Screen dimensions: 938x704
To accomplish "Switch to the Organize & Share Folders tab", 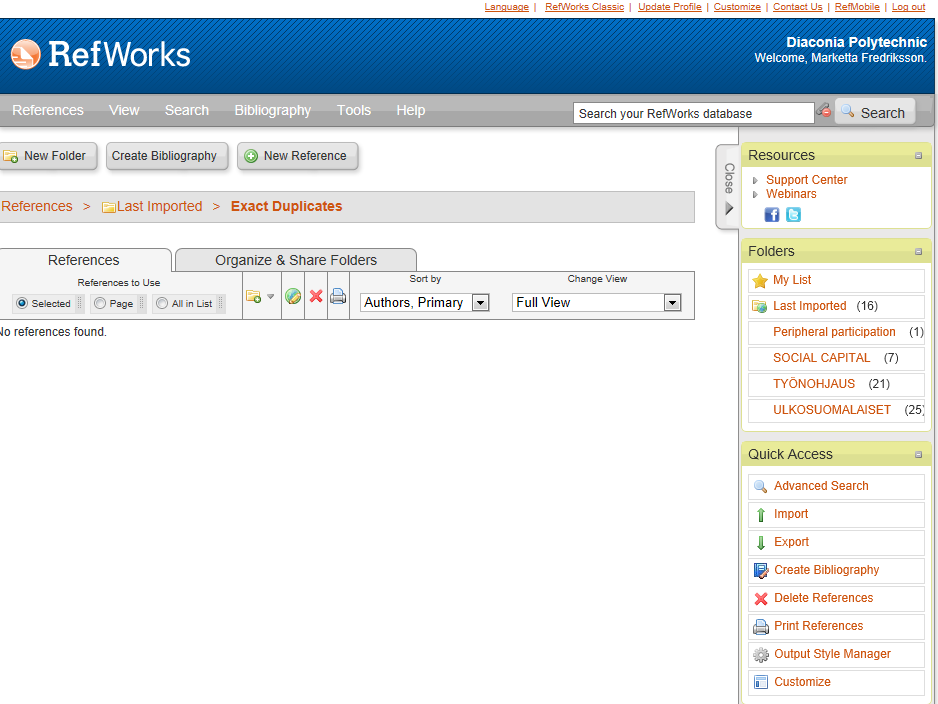I will pos(296,260).
